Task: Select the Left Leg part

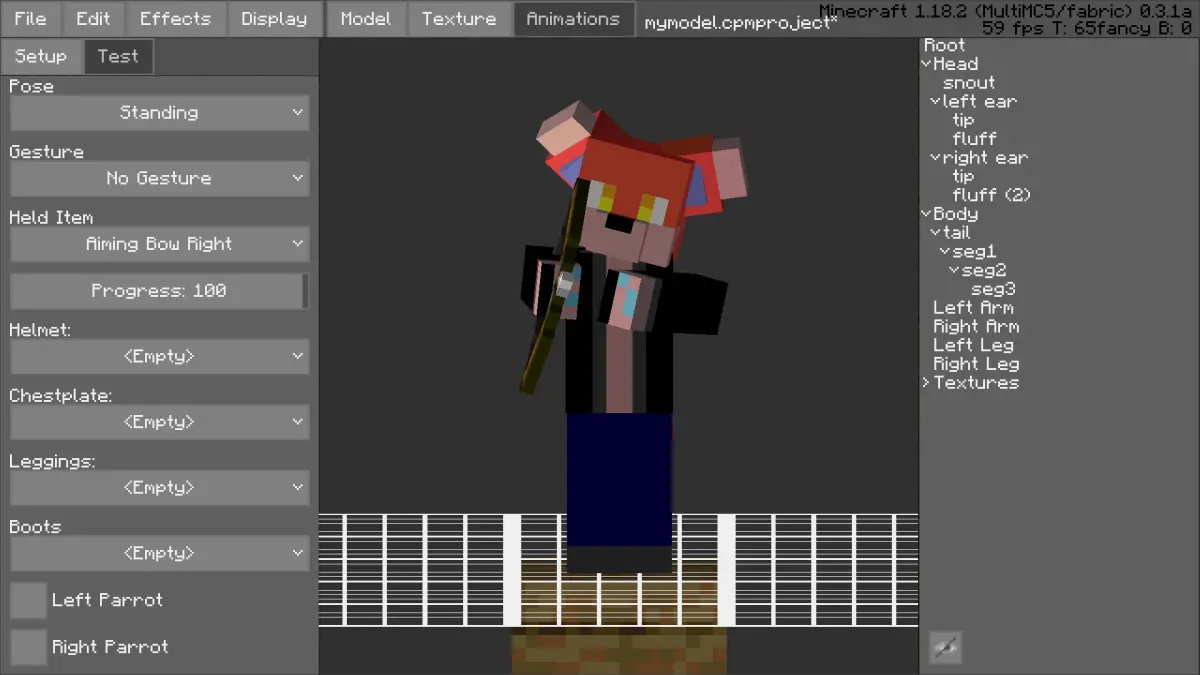Action: 973,346
